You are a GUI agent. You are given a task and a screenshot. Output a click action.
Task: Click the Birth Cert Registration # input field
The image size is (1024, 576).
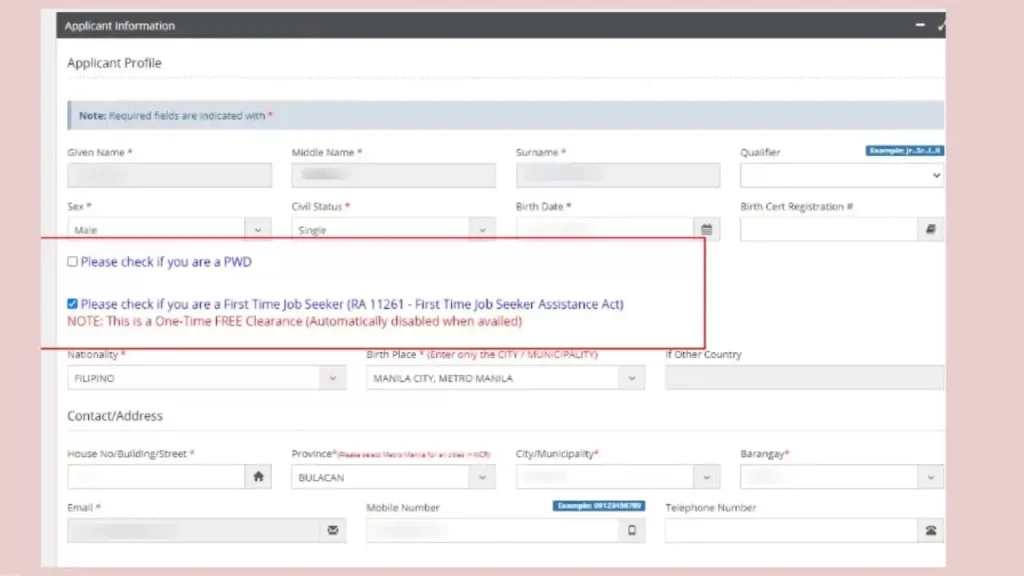[829, 229]
